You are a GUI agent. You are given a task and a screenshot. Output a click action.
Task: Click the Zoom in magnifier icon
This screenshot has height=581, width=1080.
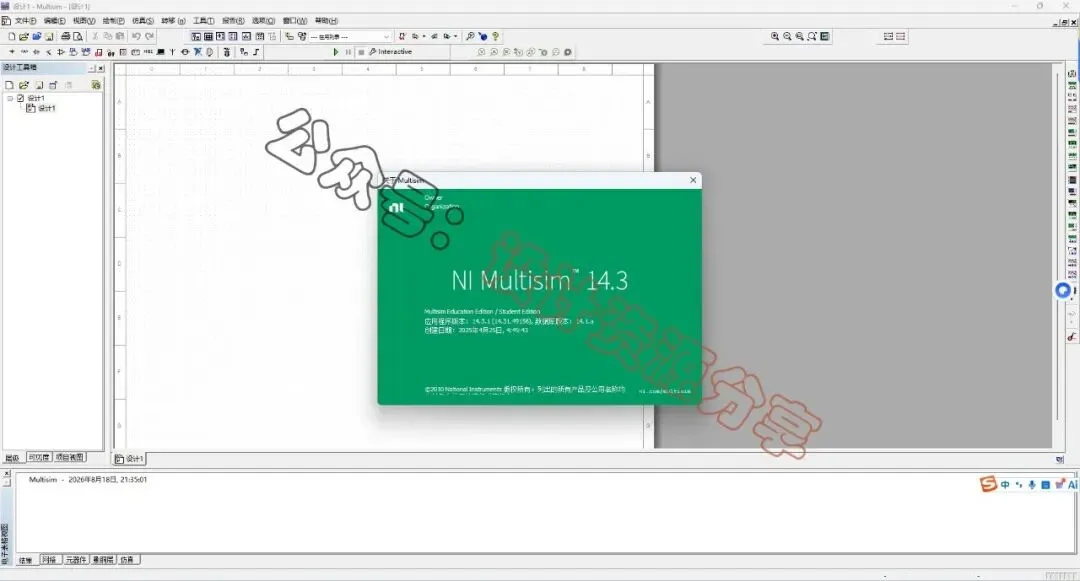click(775, 36)
